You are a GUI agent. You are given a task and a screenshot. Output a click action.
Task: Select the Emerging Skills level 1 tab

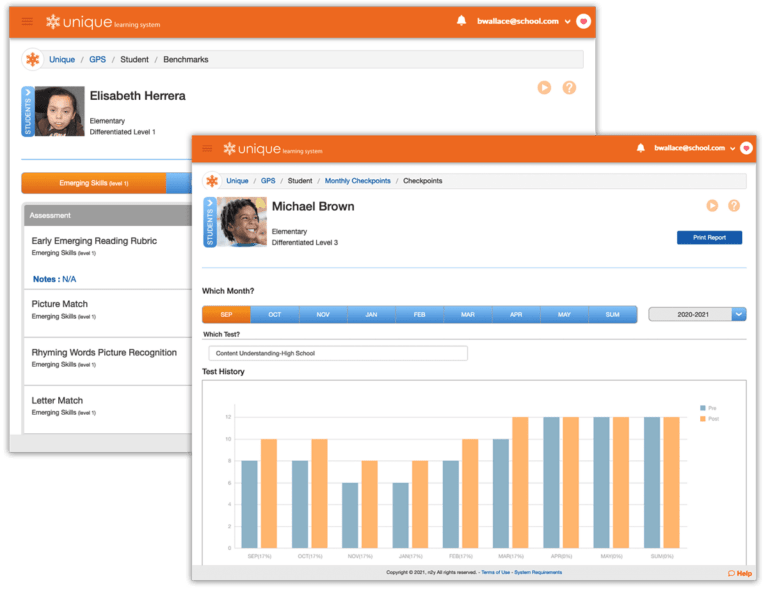[x=93, y=184]
